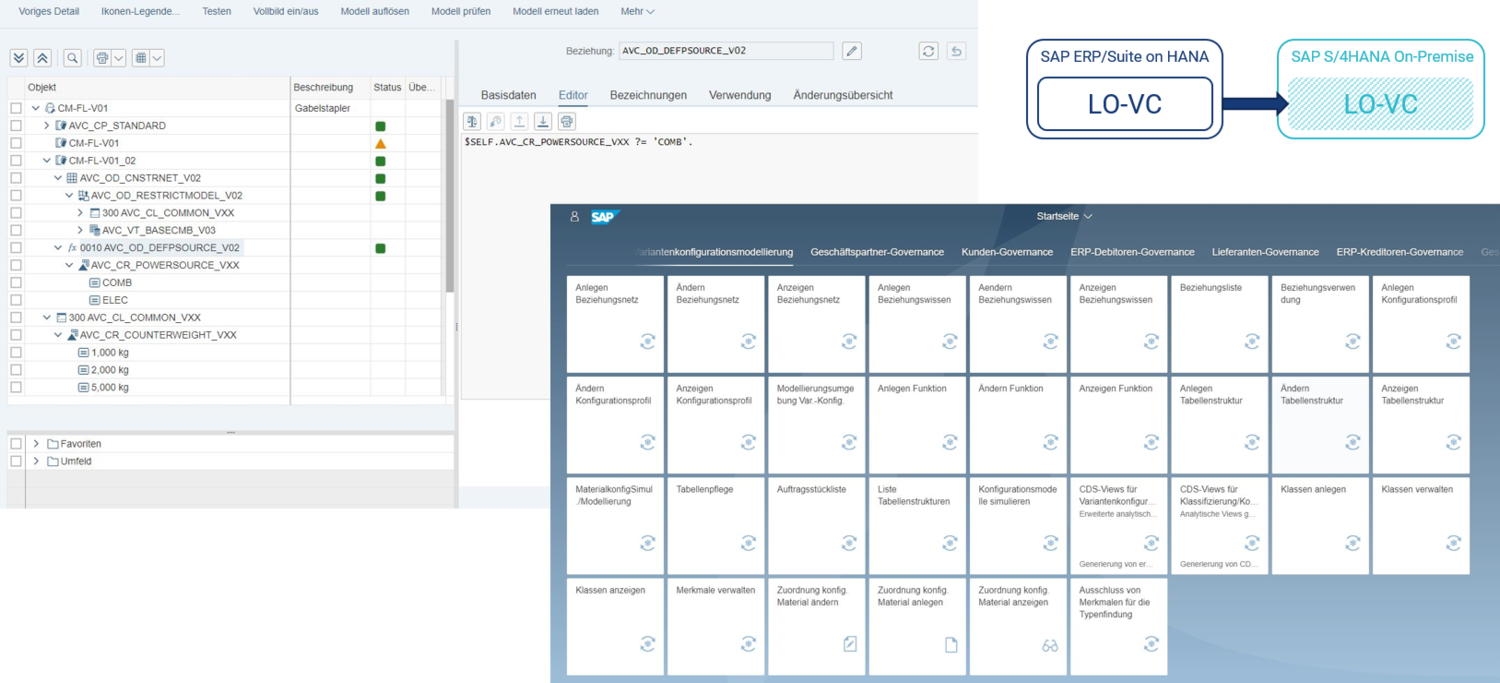1500x683 pixels.
Task: Print the tree using the printer icon above it
Action: (102, 58)
